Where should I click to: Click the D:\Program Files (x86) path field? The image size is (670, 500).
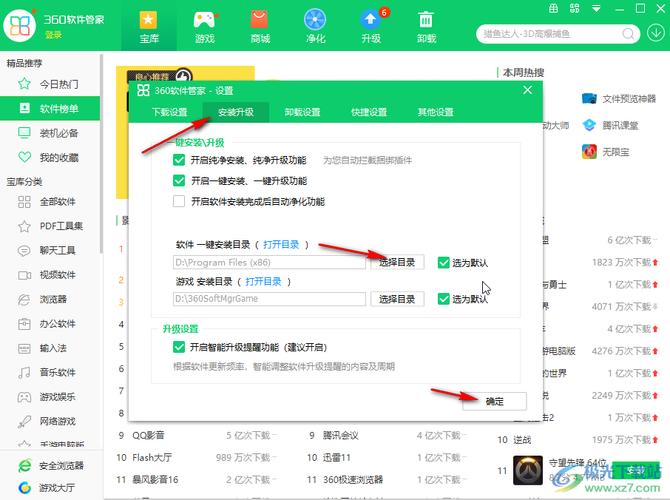pyautogui.click(x=269, y=262)
